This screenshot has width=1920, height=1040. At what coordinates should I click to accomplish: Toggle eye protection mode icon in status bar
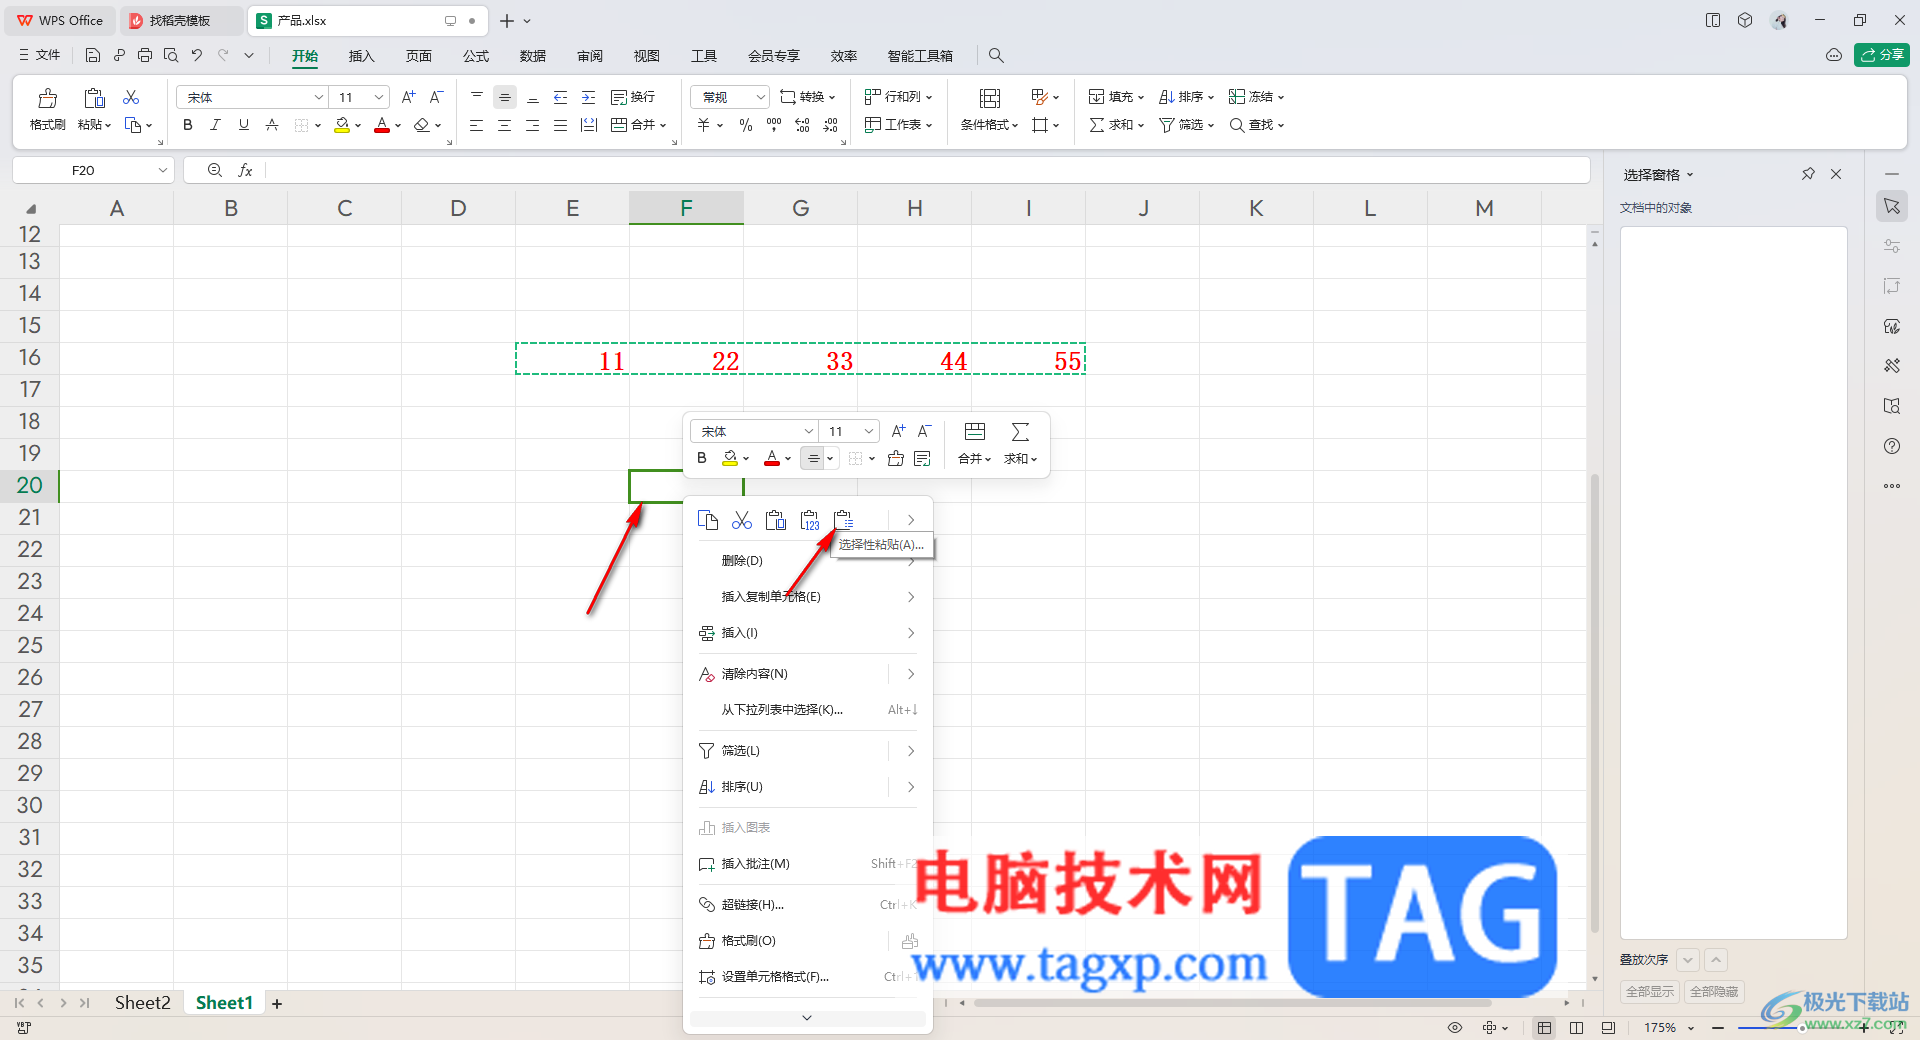coord(1455,1028)
